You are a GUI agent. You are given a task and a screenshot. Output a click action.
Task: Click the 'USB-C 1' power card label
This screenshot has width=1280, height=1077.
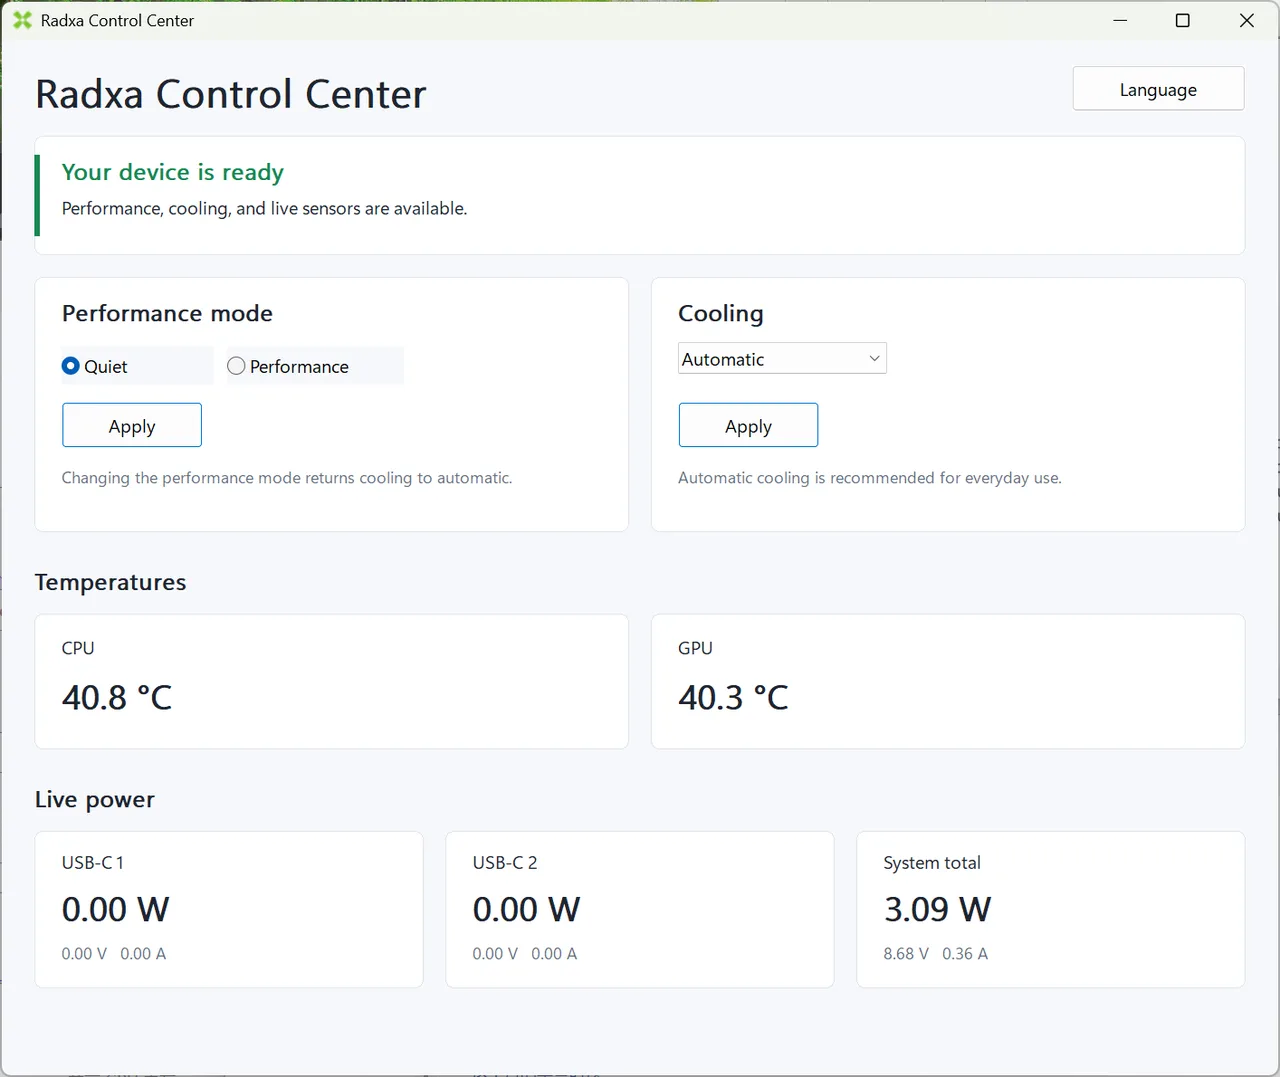[93, 863]
